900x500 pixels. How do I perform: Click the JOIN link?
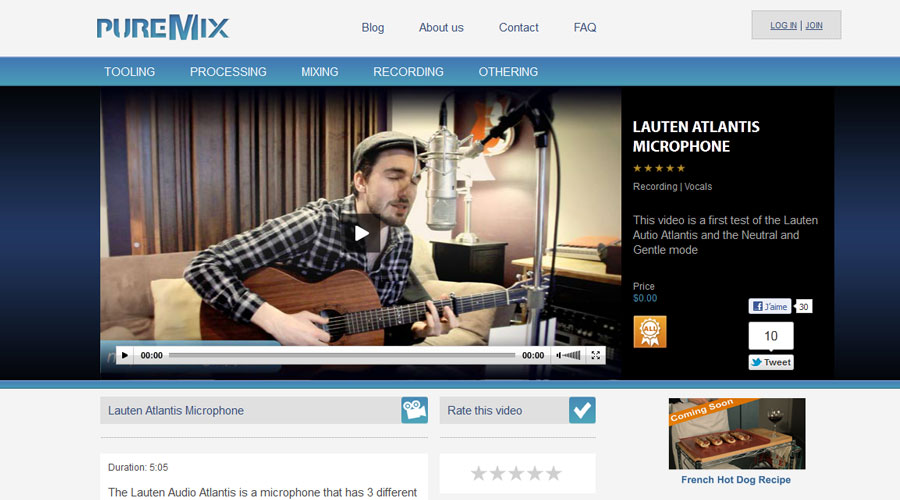click(814, 25)
